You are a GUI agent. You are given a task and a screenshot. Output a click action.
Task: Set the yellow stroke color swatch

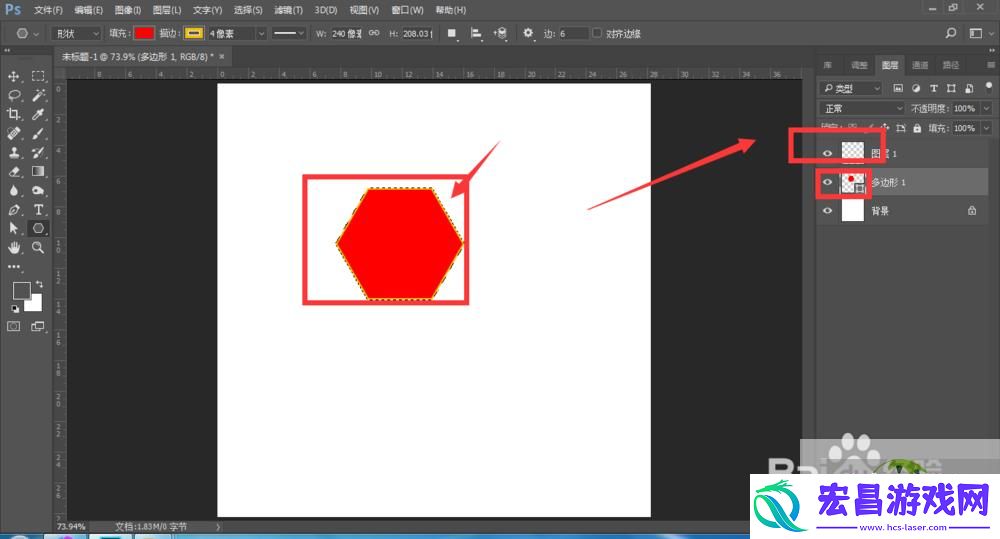194,33
